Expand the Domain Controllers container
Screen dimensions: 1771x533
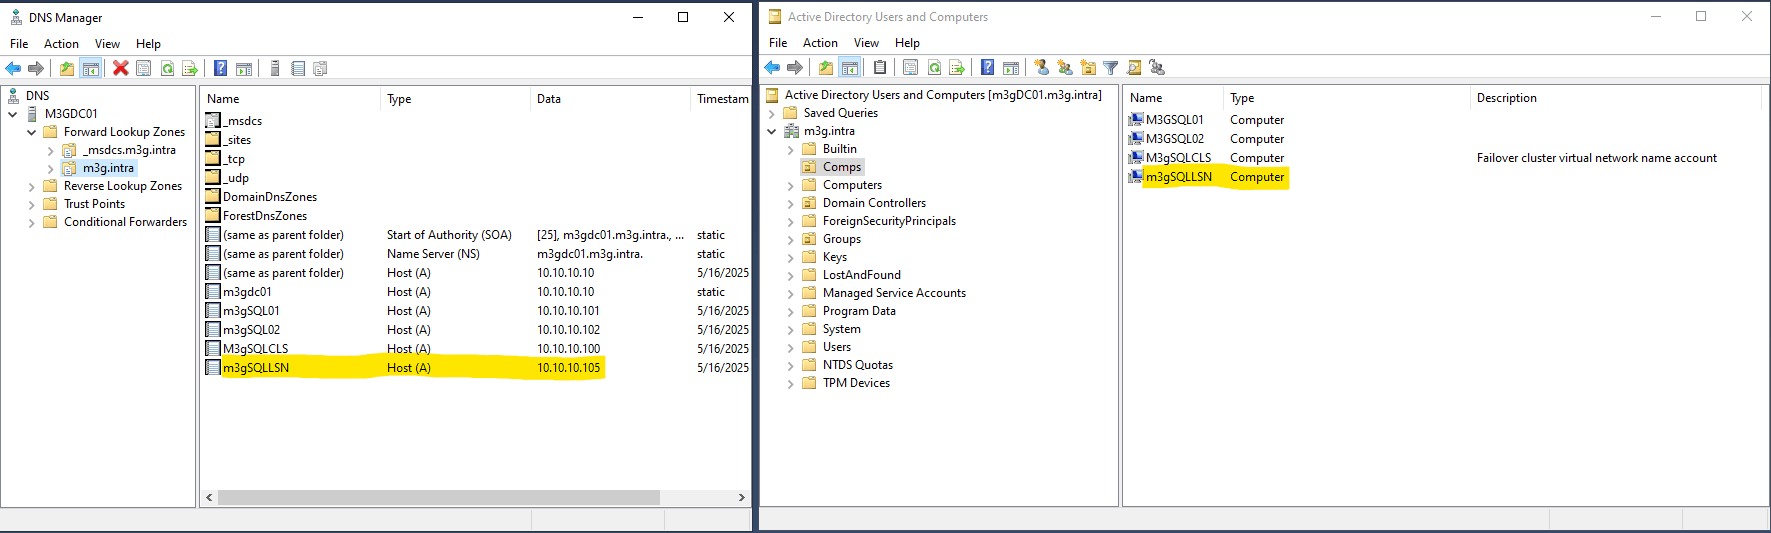coord(790,203)
